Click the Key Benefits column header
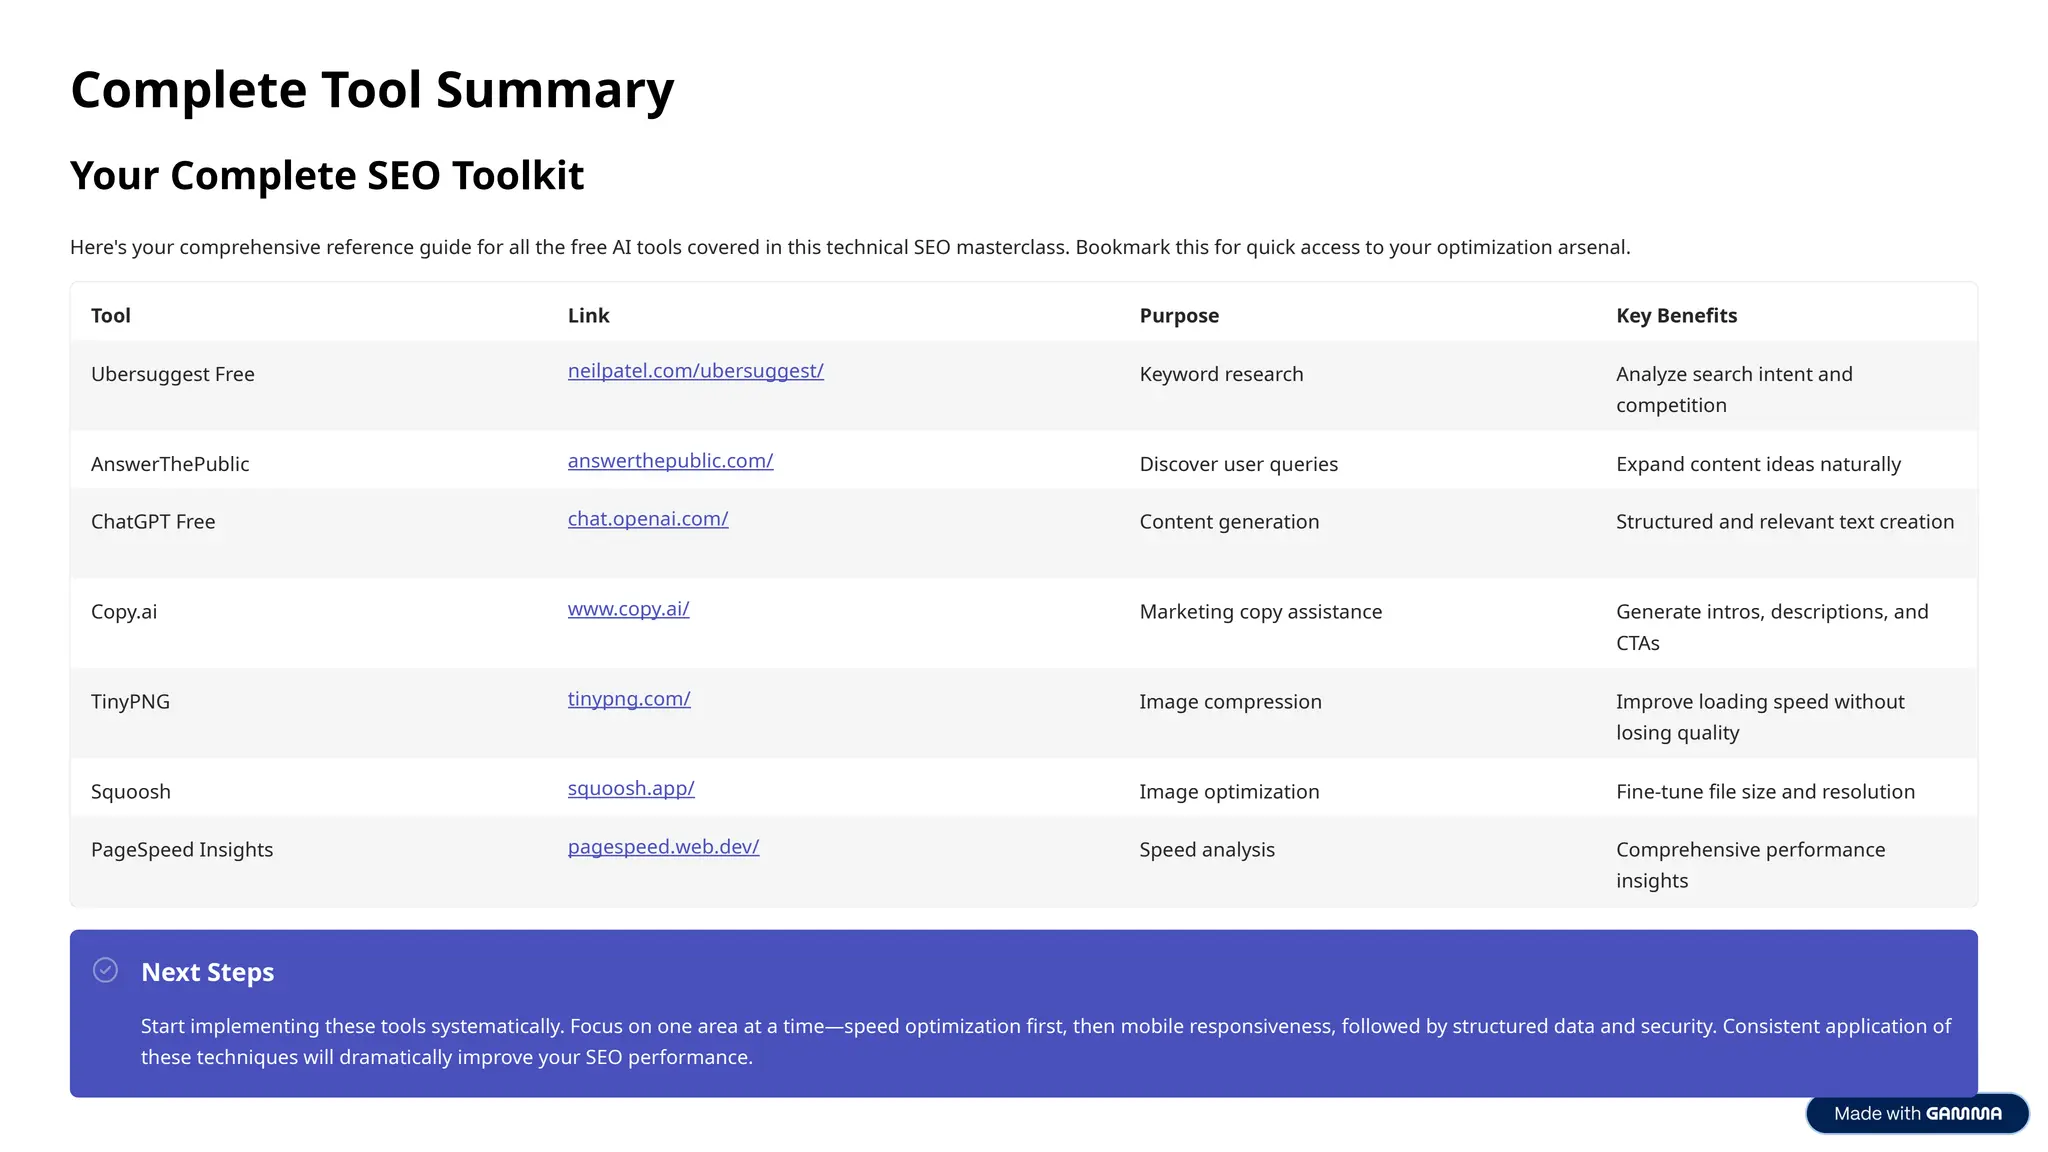This screenshot has width=2048, height=1152. pyautogui.click(x=1676, y=316)
